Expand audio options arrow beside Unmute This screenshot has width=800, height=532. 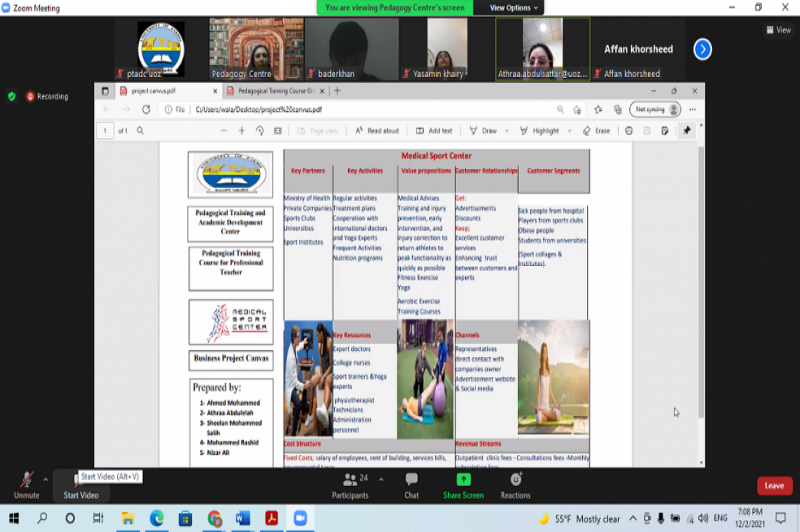point(46,480)
